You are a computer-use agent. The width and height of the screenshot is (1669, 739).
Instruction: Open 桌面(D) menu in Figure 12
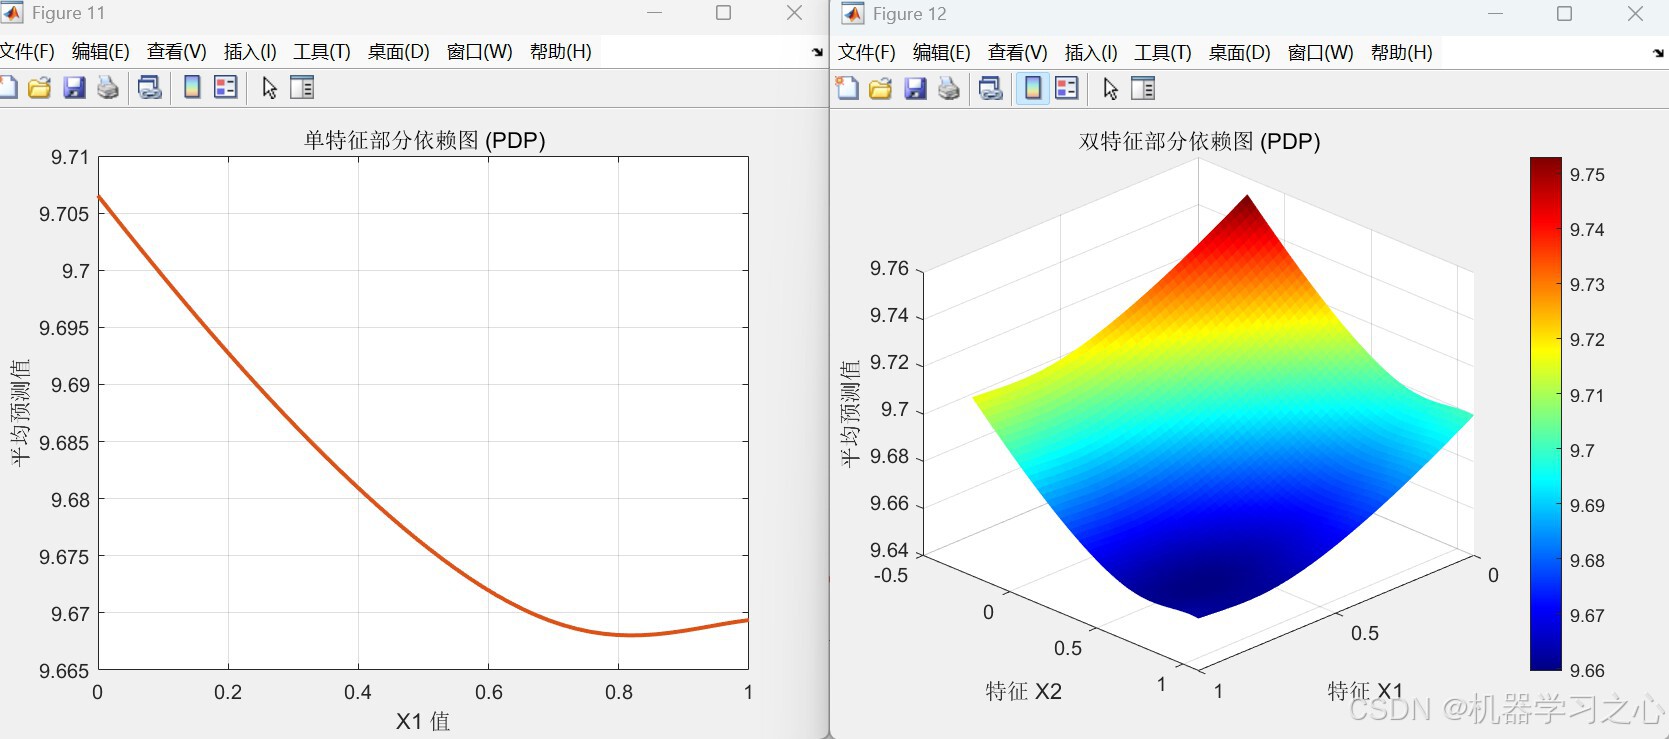(x=1240, y=53)
